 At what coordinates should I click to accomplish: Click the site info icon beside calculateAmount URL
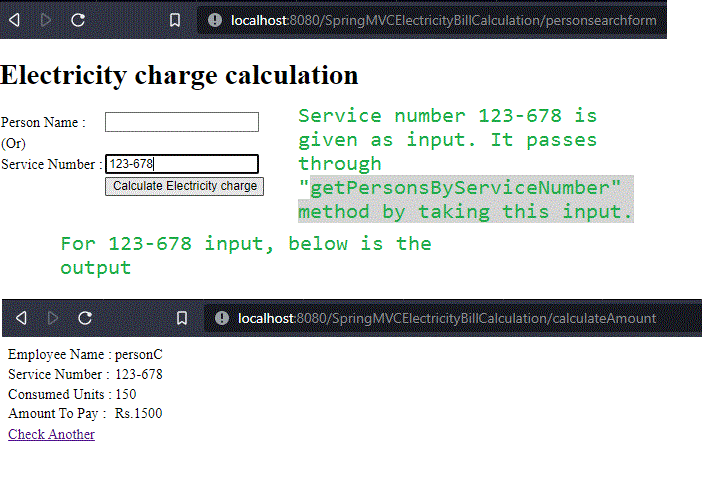[222, 318]
